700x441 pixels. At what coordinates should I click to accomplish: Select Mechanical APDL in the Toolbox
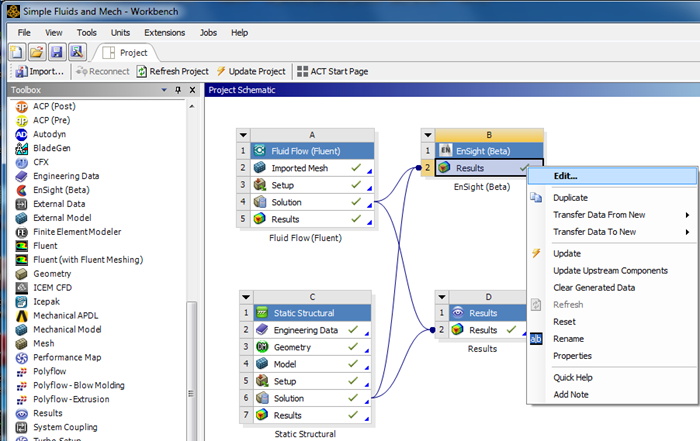click(x=57, y=316)
